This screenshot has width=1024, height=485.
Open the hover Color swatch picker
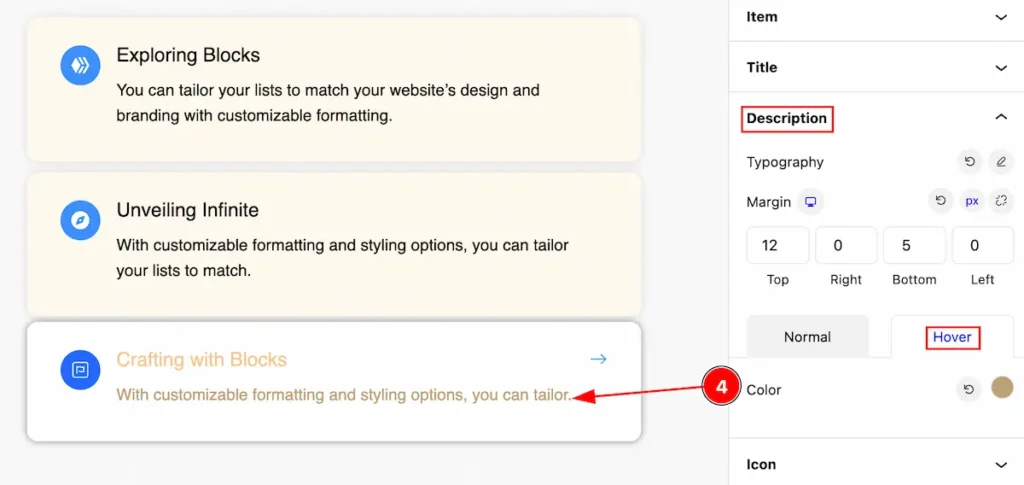click(x=1002, y=387)
